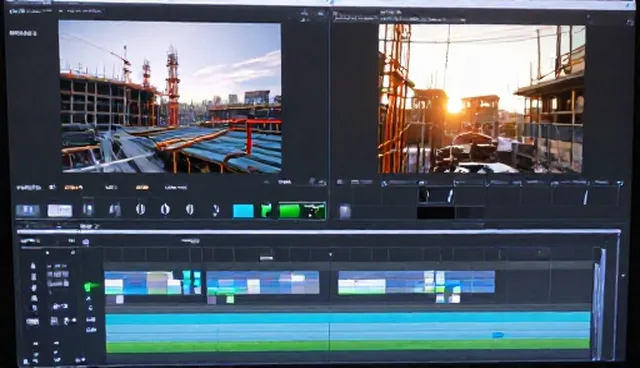
Task: Click the topmost tool icon in the timeline tool column
Action: click(33, 266)
